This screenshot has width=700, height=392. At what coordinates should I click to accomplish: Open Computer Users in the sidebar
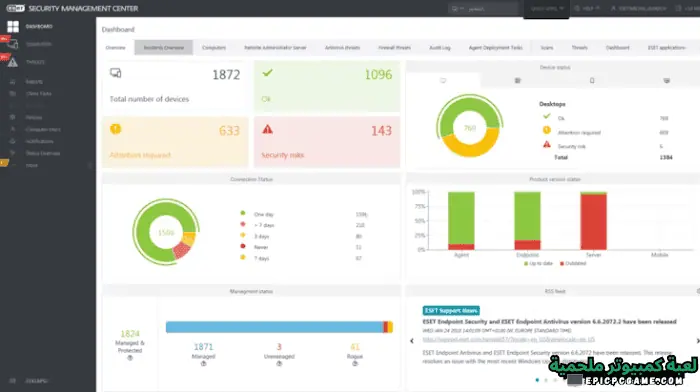point(43,129)
